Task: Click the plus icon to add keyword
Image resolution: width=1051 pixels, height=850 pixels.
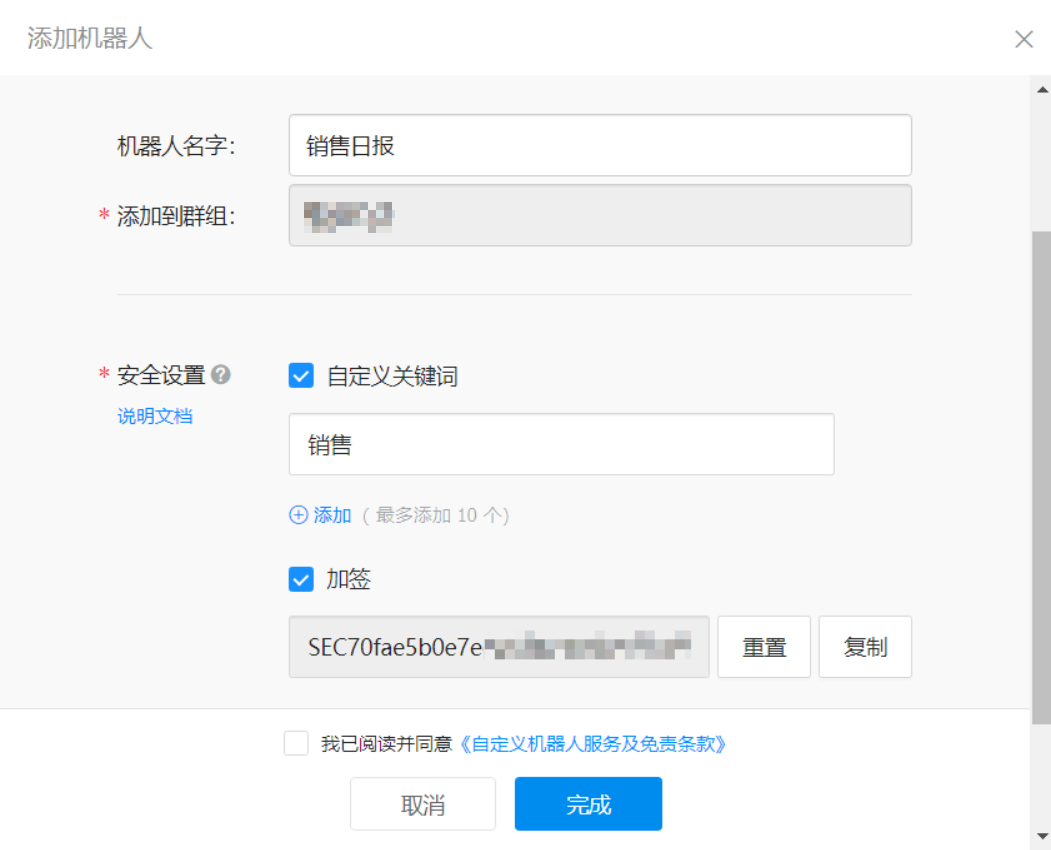Action: click(298, 515)
